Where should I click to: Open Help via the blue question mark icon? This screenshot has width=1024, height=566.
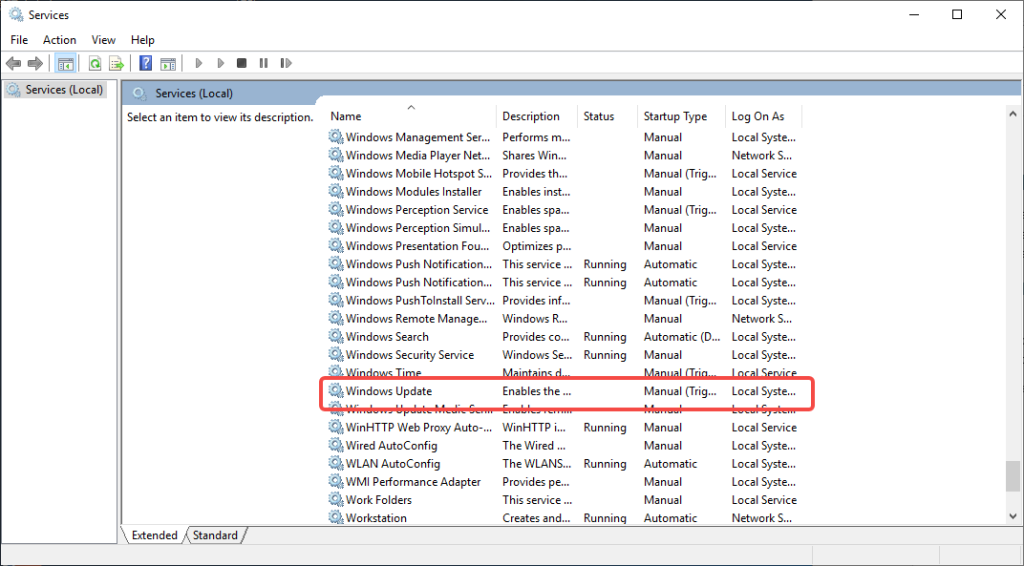(146, 63)
